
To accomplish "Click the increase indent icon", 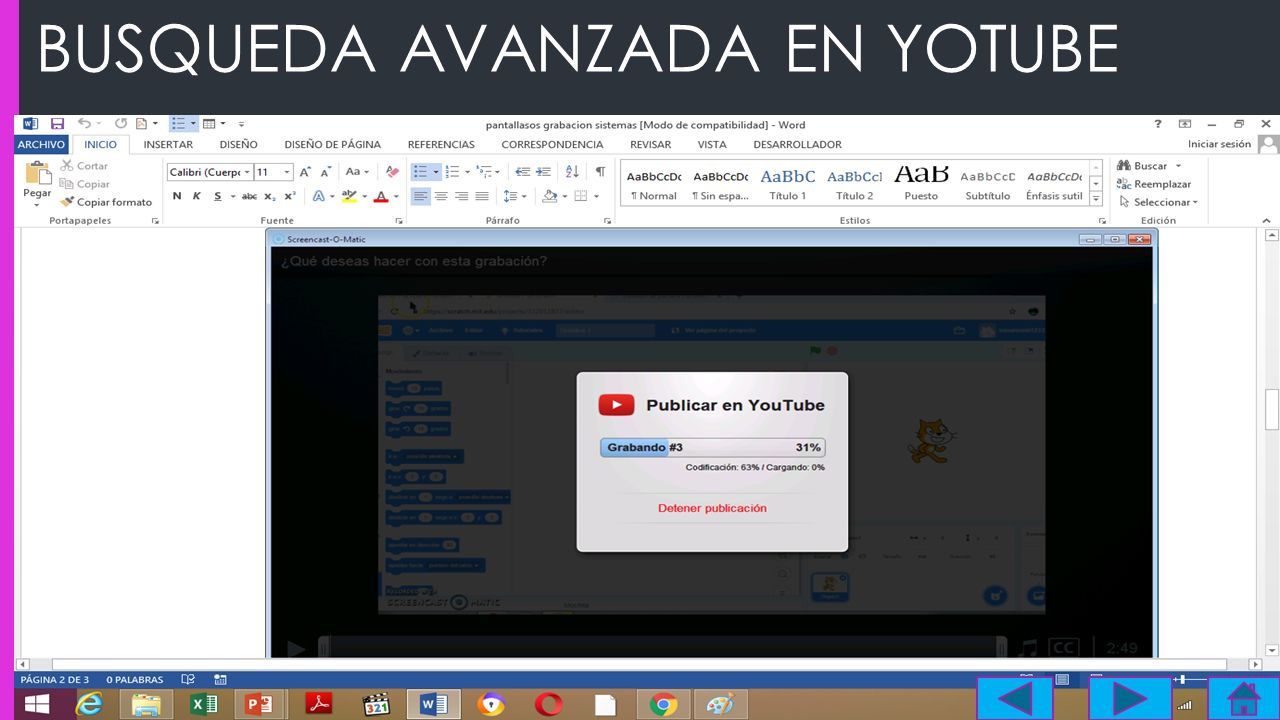I will (545, 172).
